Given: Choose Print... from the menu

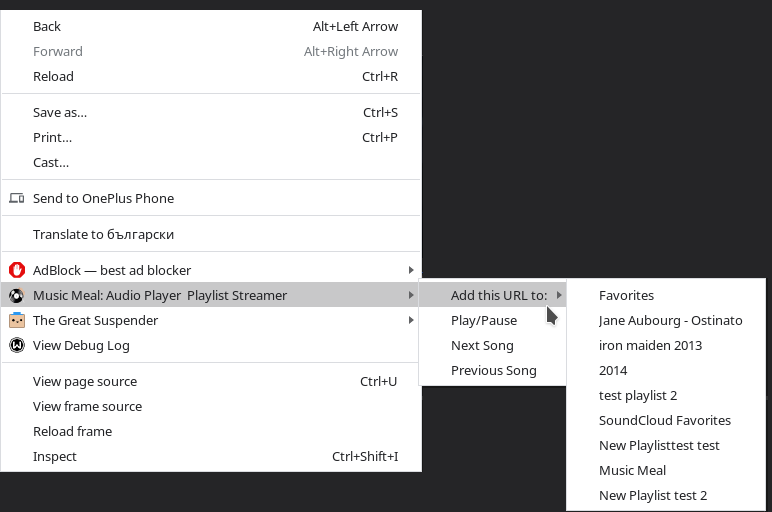Looking at the screenshot, I should click(211, 137).
